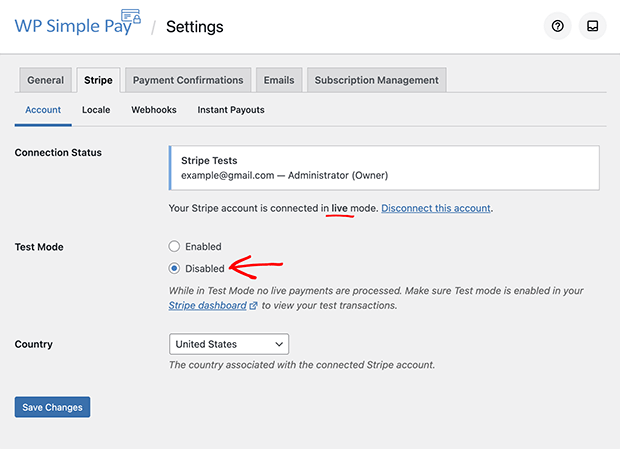Enable Test Mode radio option
This screenshot has width=620, height=449.
(x=175, y=246)
